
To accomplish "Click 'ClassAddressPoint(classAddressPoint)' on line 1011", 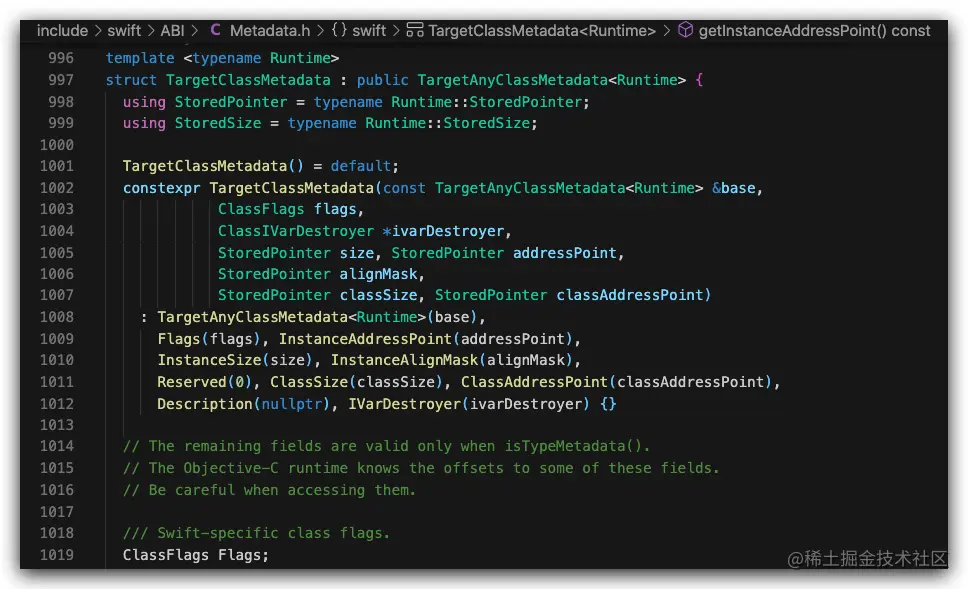I will tap(617, 382).
